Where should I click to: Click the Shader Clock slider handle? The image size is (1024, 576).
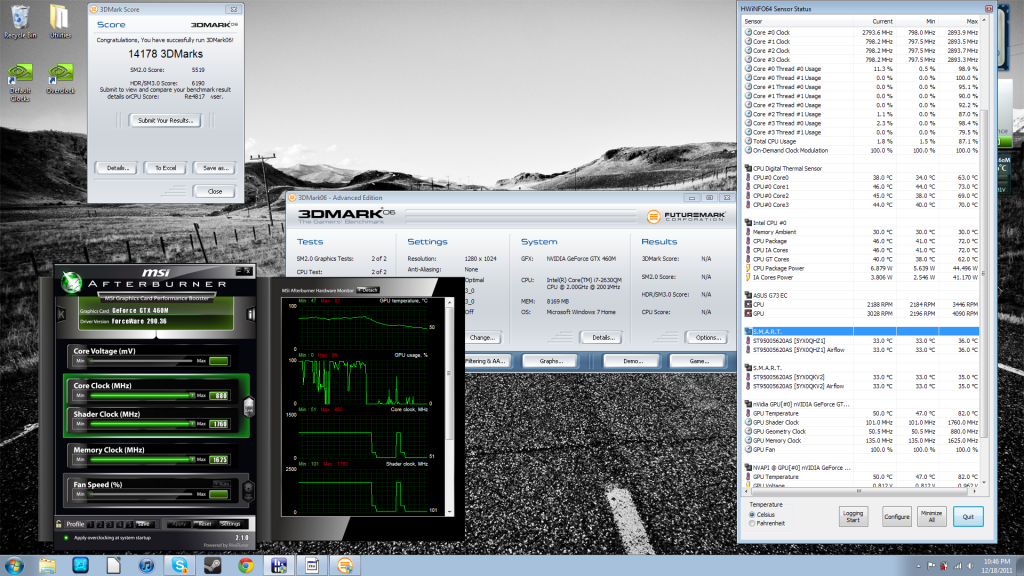191,424
